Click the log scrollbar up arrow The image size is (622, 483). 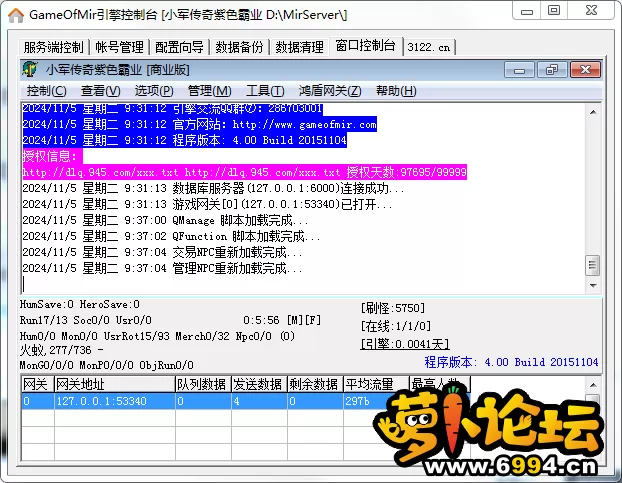(x=593, y=112)
